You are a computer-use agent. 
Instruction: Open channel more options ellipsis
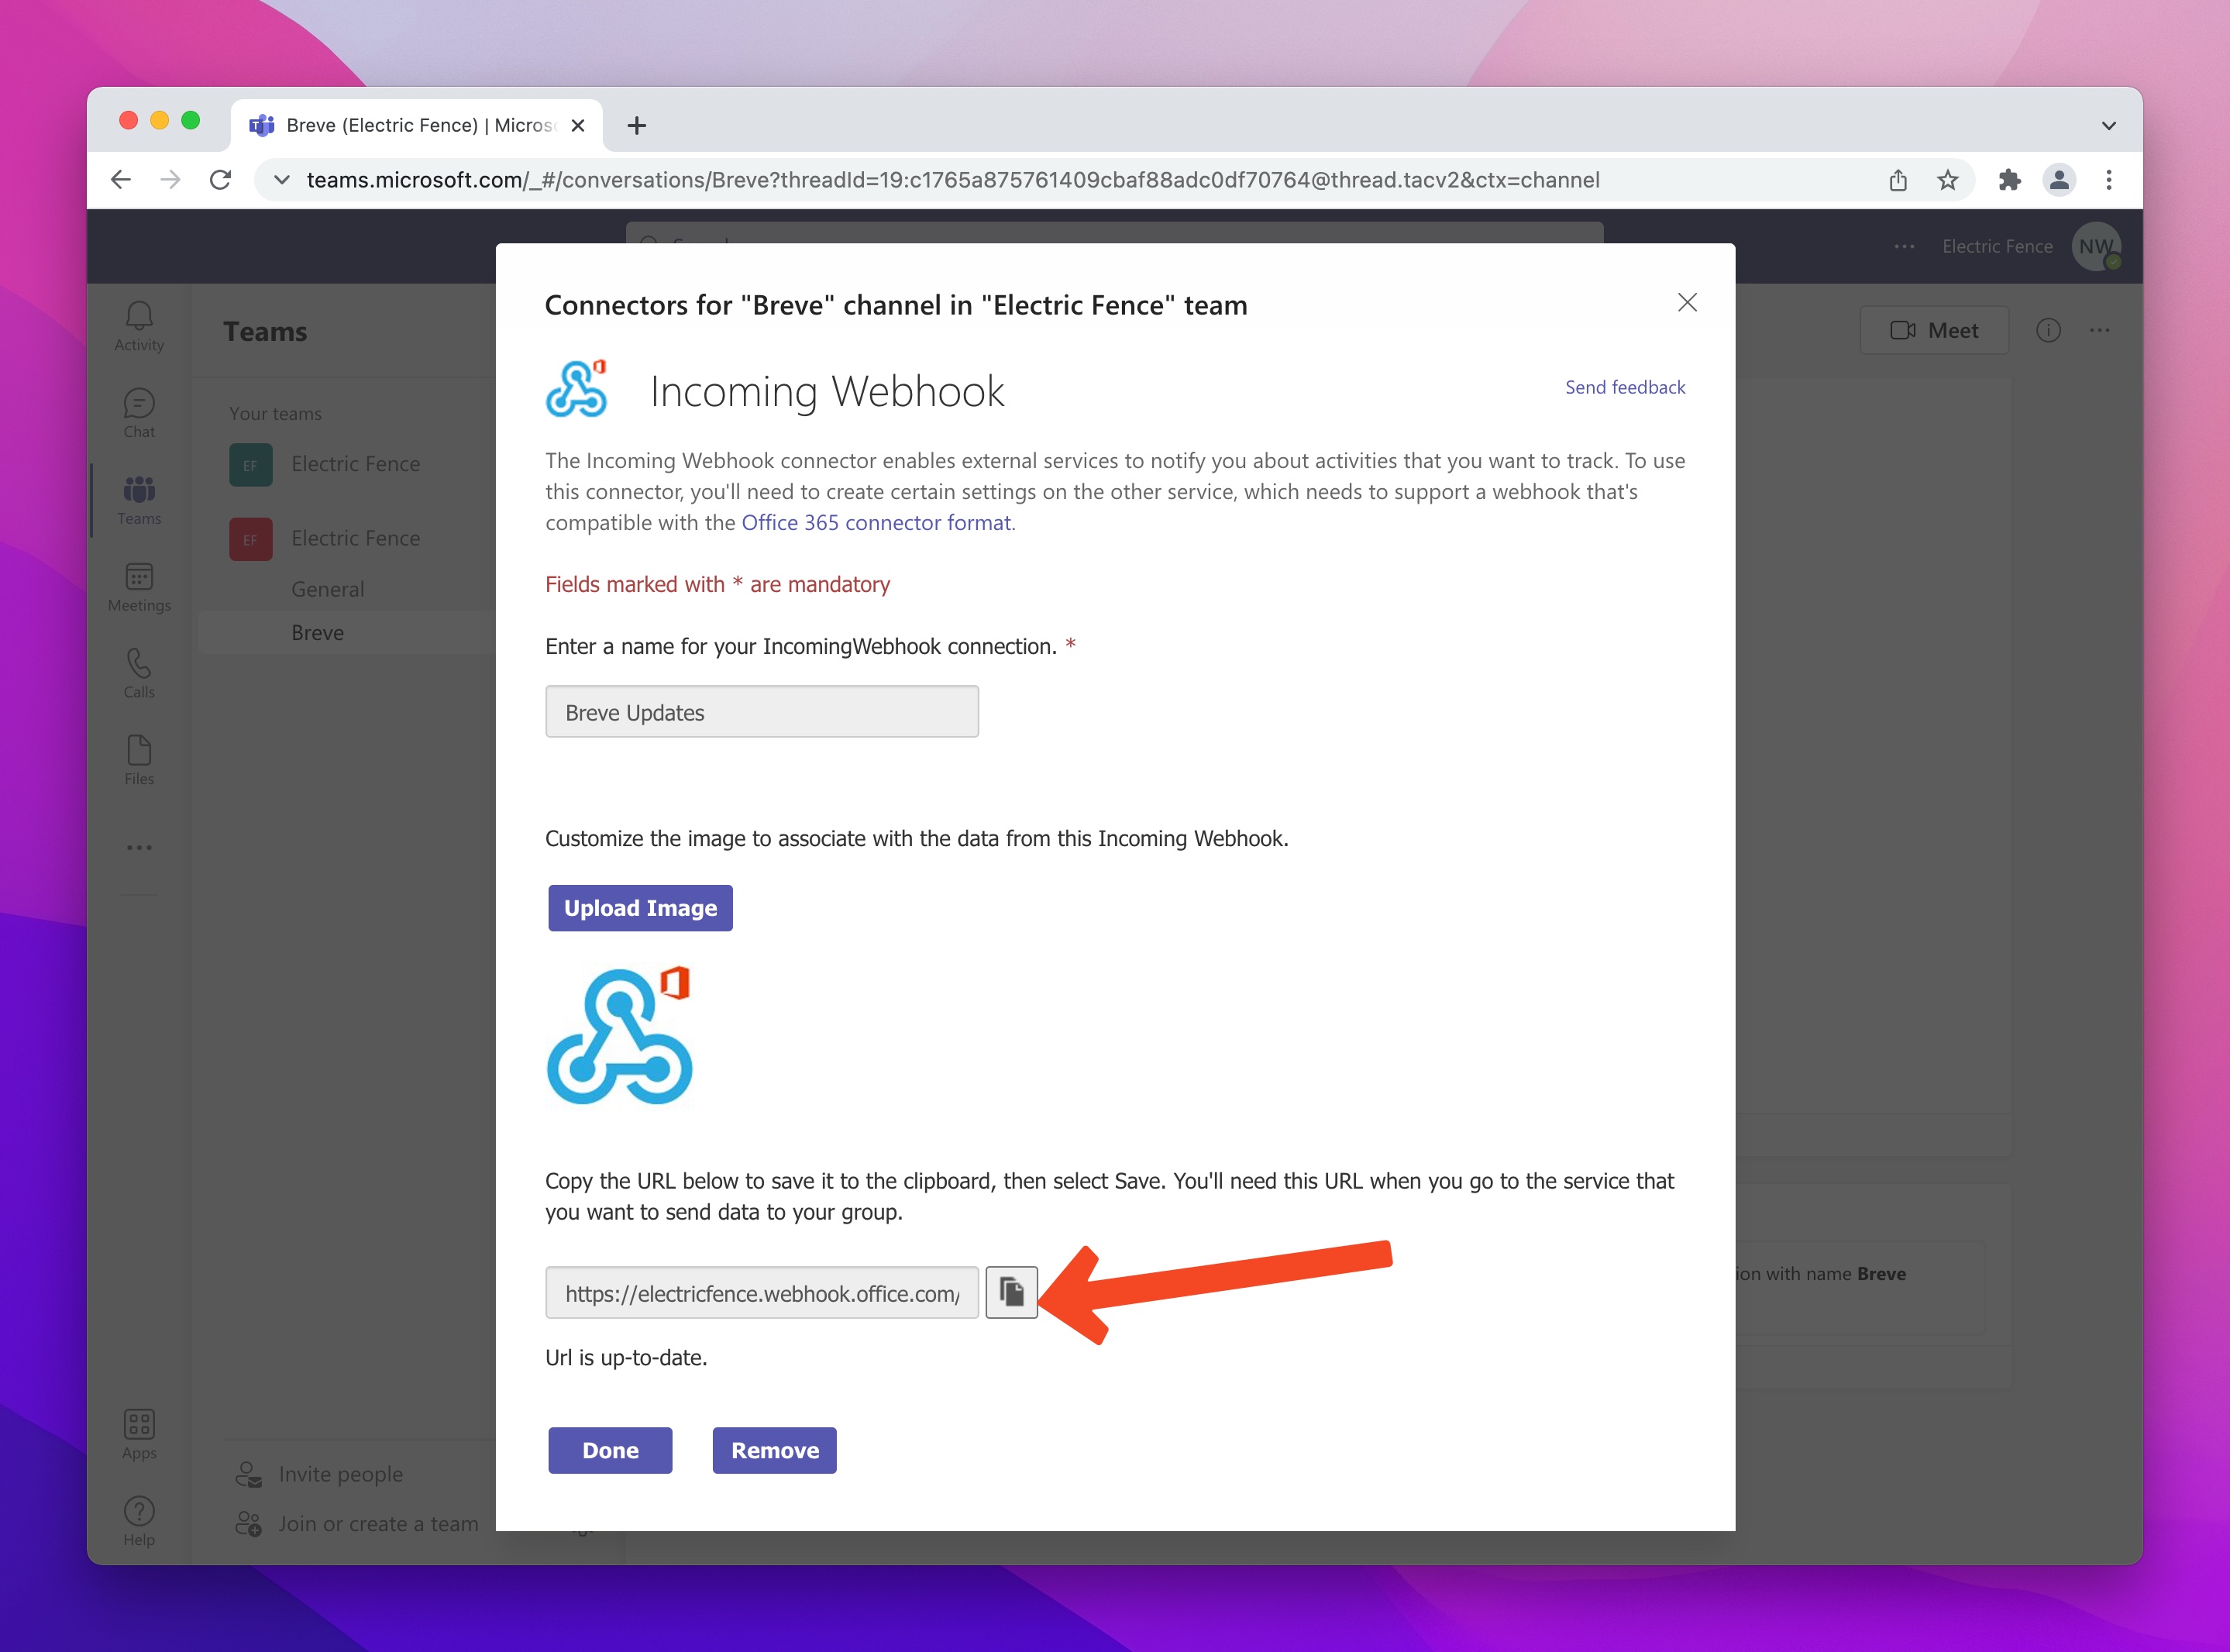2100,330
